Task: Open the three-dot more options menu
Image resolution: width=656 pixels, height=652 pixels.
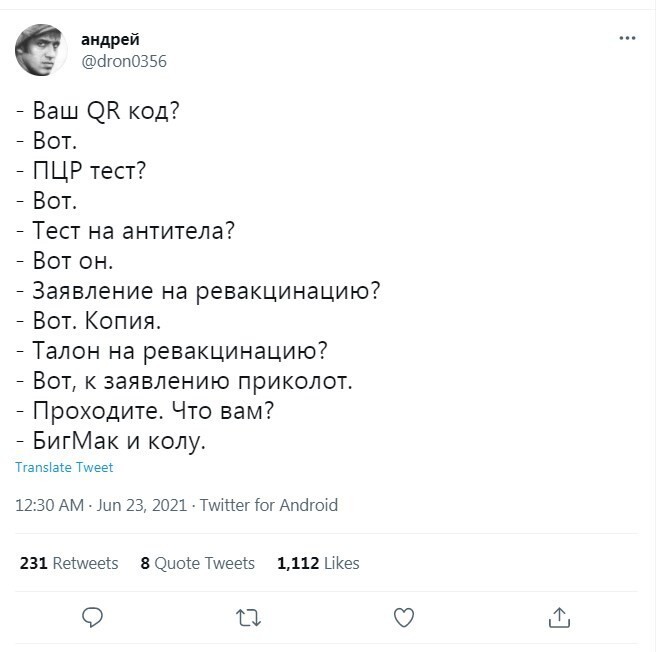Action: click(x=627, y=39)
